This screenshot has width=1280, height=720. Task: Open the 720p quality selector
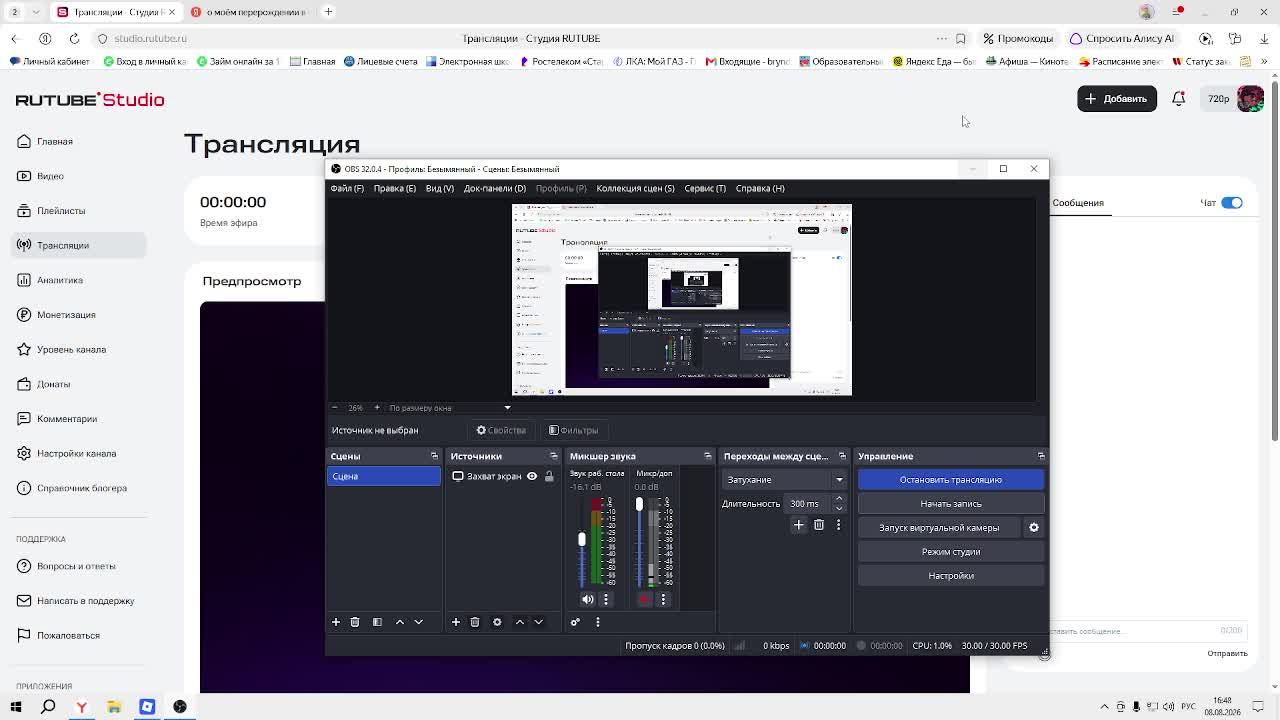click(x=1219, y=99)
